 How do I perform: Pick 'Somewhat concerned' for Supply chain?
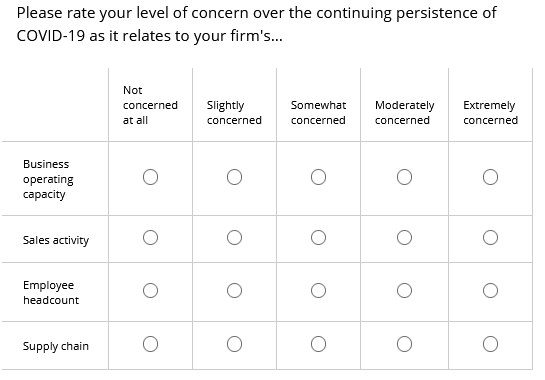tap(318, 344)
